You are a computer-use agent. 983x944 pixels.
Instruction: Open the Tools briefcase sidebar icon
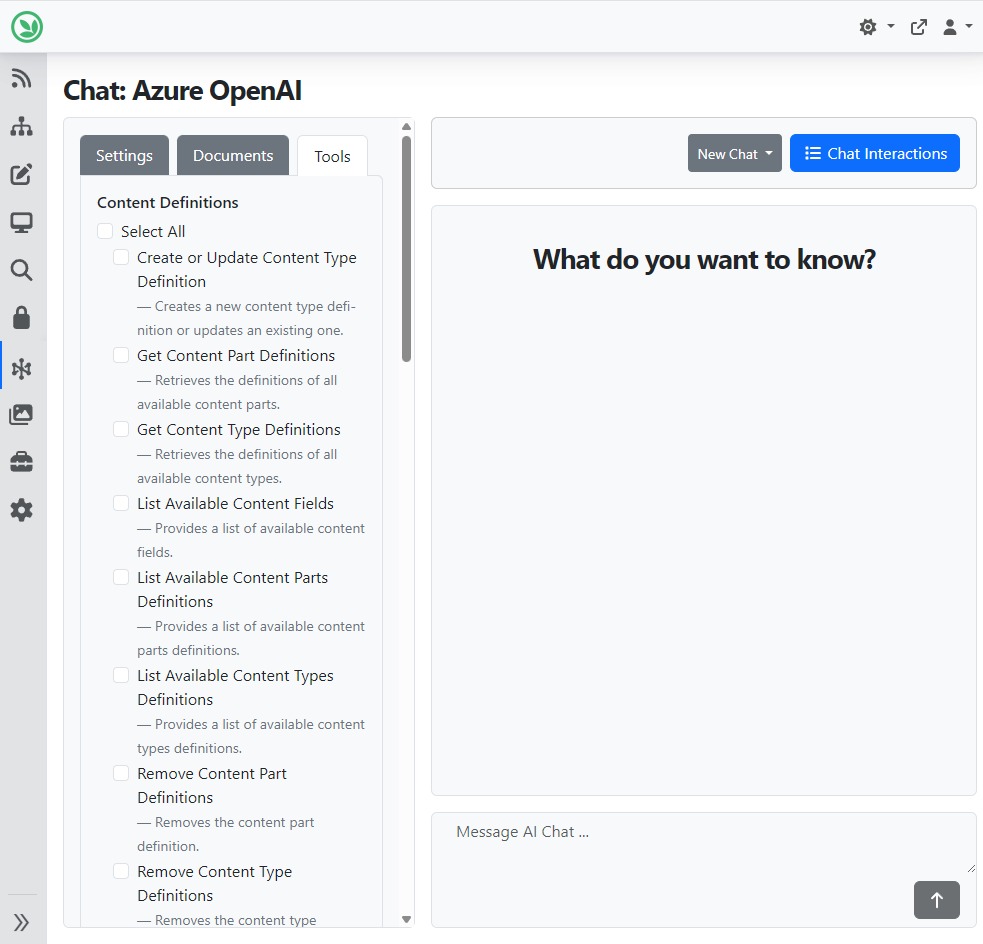21,462
